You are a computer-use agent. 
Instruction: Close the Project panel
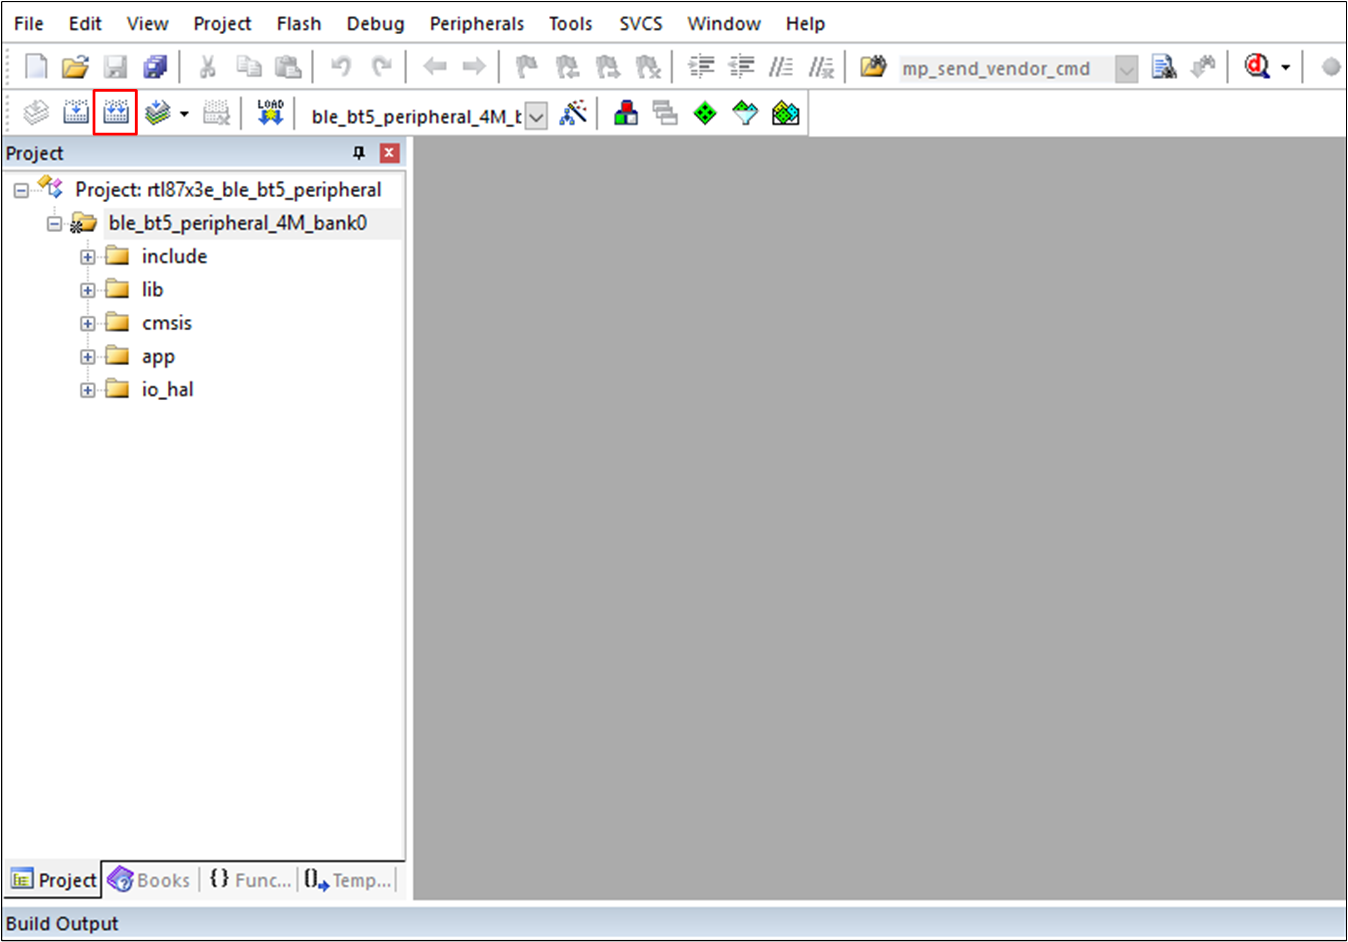pos(390,153)
